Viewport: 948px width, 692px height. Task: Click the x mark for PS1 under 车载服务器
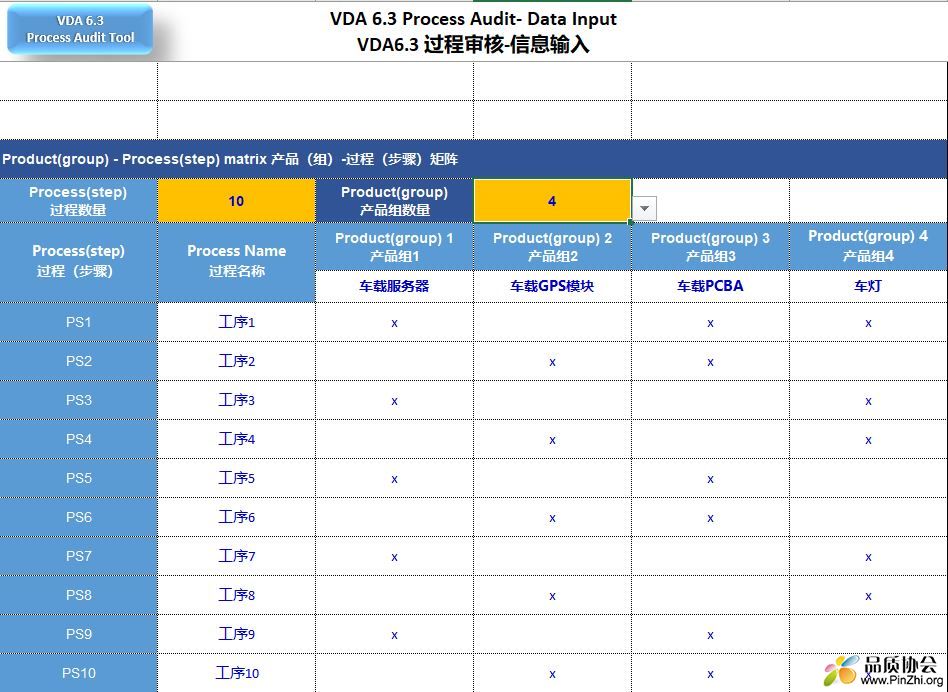click(394, 323)
